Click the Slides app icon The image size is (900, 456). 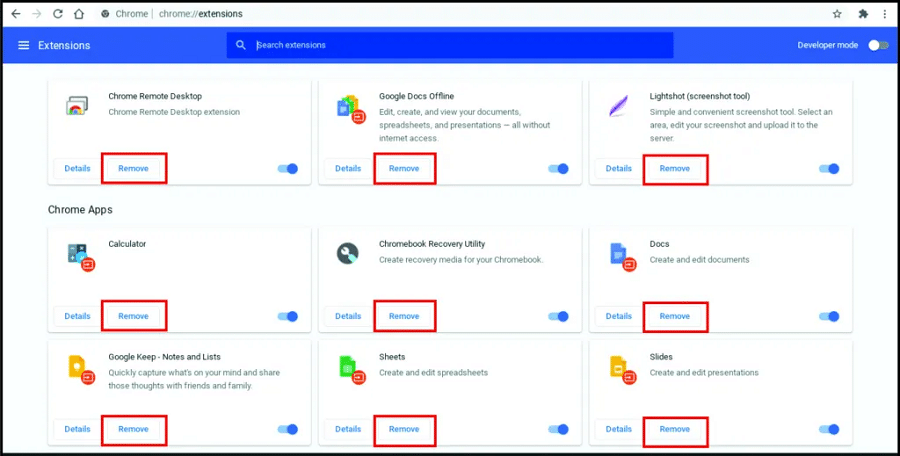pyautogui.click(x=621, y=369)
